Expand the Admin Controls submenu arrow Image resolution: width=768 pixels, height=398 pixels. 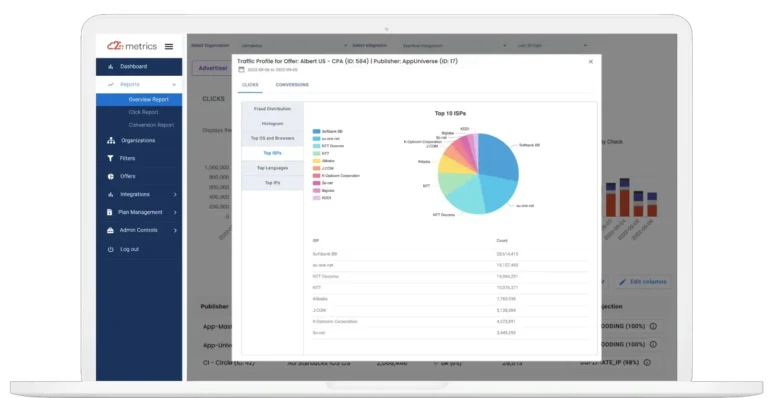175,230
